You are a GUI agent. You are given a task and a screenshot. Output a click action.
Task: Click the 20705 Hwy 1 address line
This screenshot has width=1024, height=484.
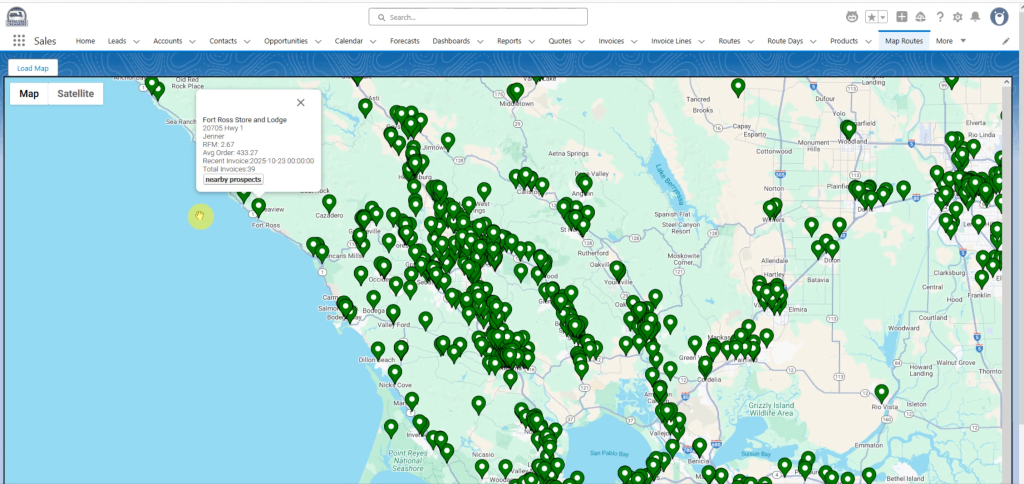pos(223,128)
